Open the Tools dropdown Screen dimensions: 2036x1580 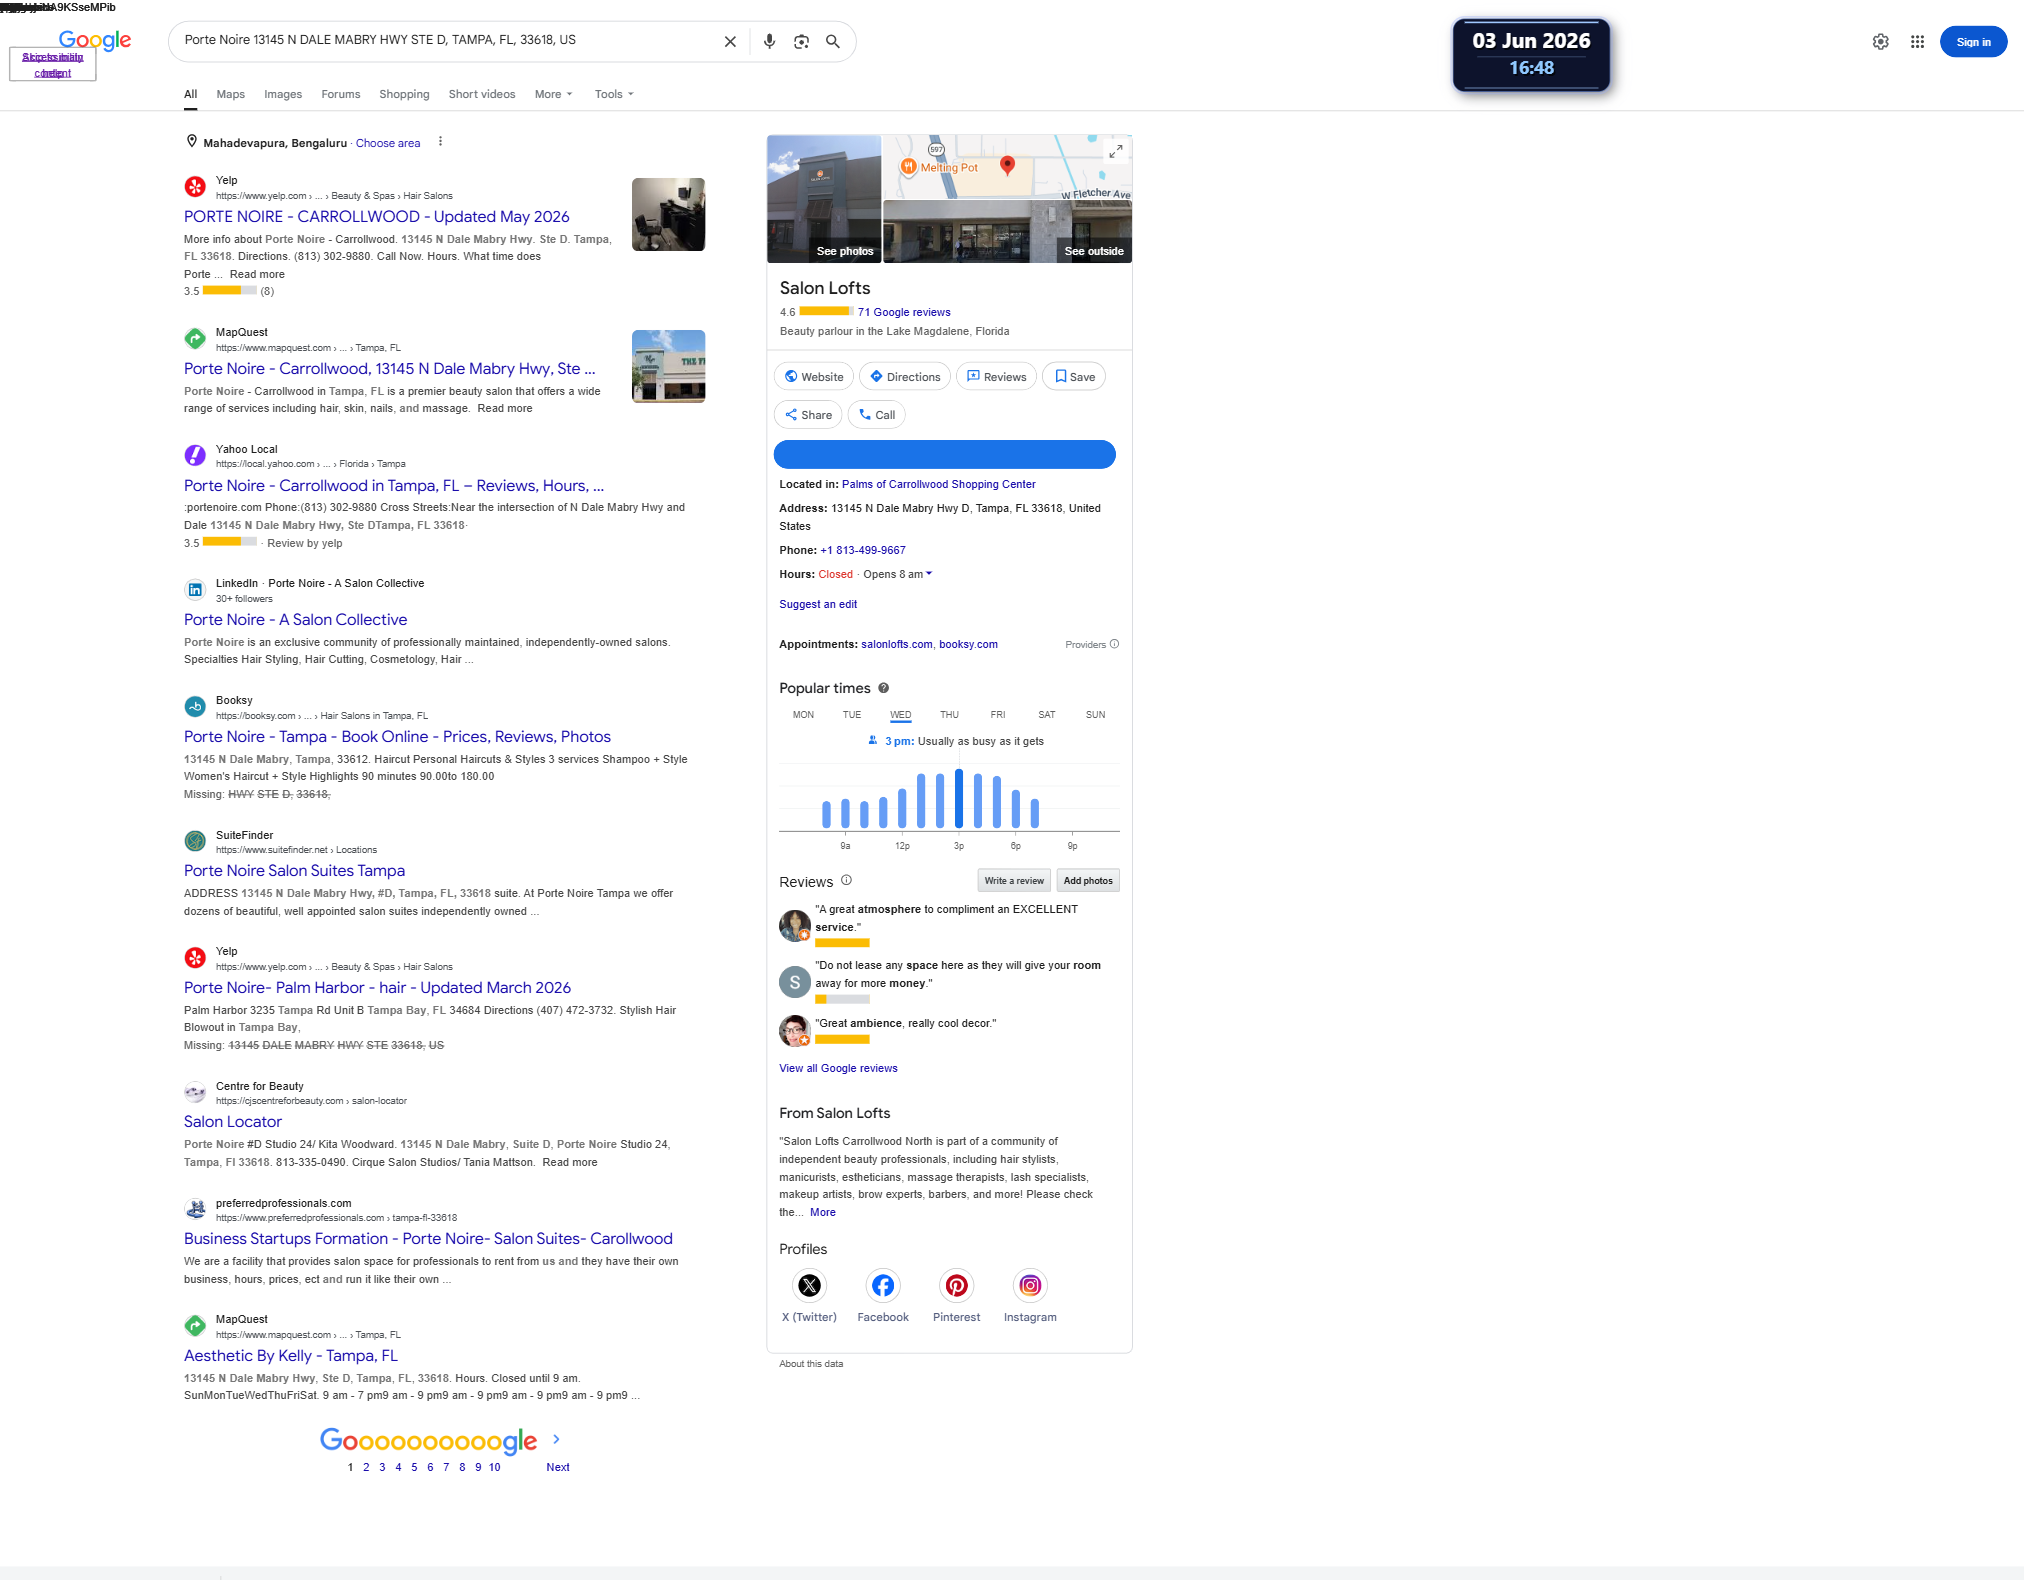pyautogui.click(x=613, y=94)
